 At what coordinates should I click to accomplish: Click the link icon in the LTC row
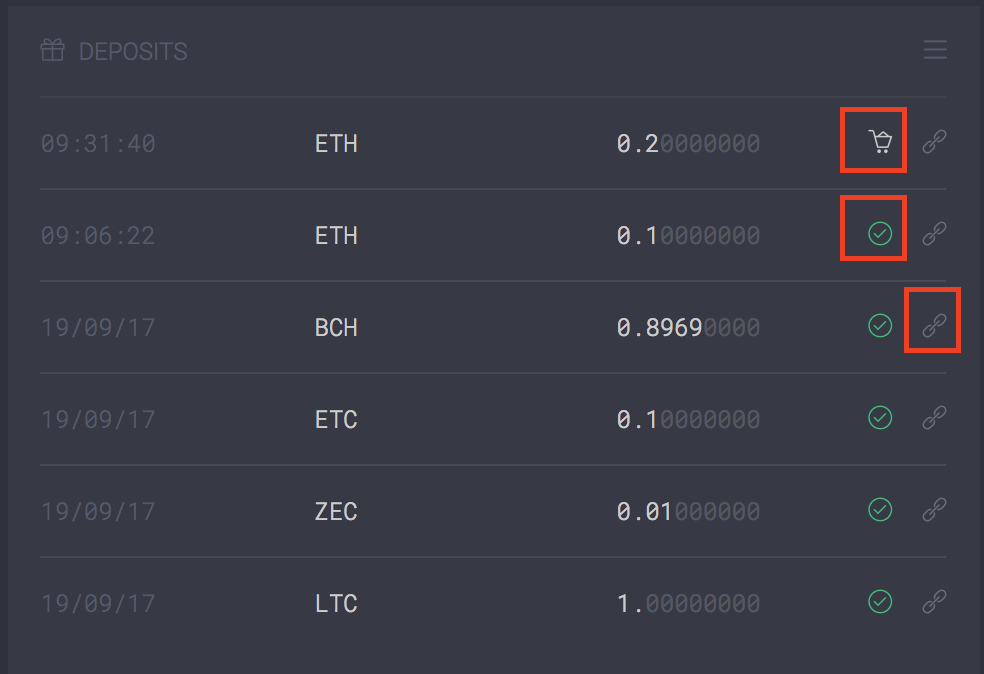(934, 602)
